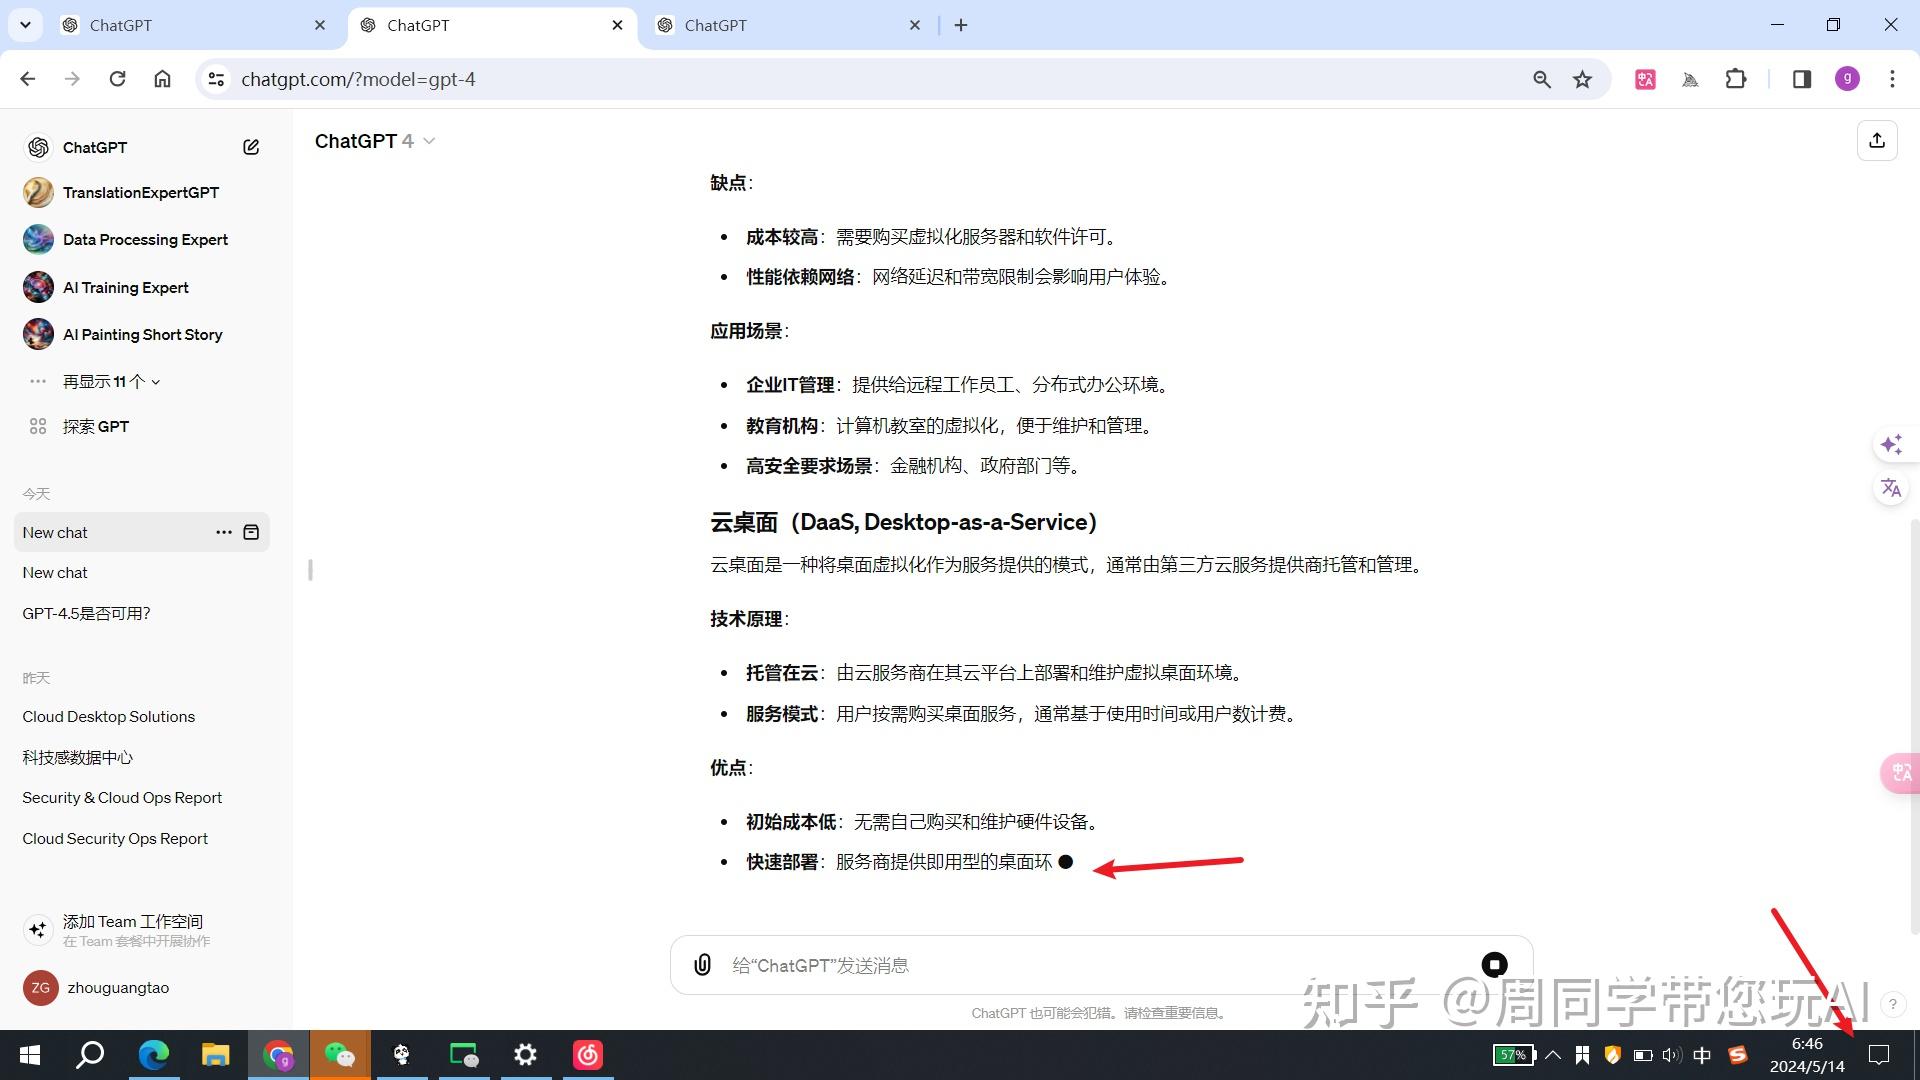
Task: Open WeChat from the taskbar
Action: [340, 1054]
